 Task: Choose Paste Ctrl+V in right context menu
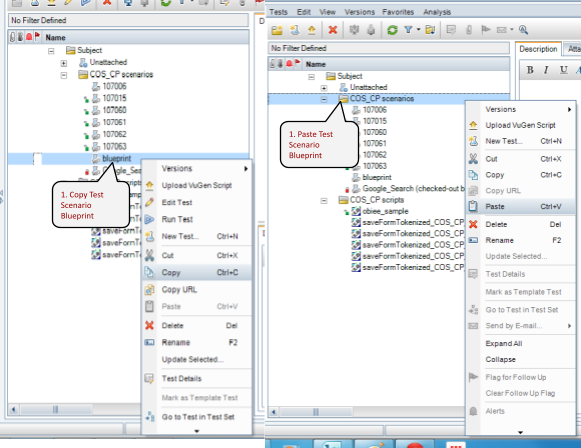click(520, 206)
